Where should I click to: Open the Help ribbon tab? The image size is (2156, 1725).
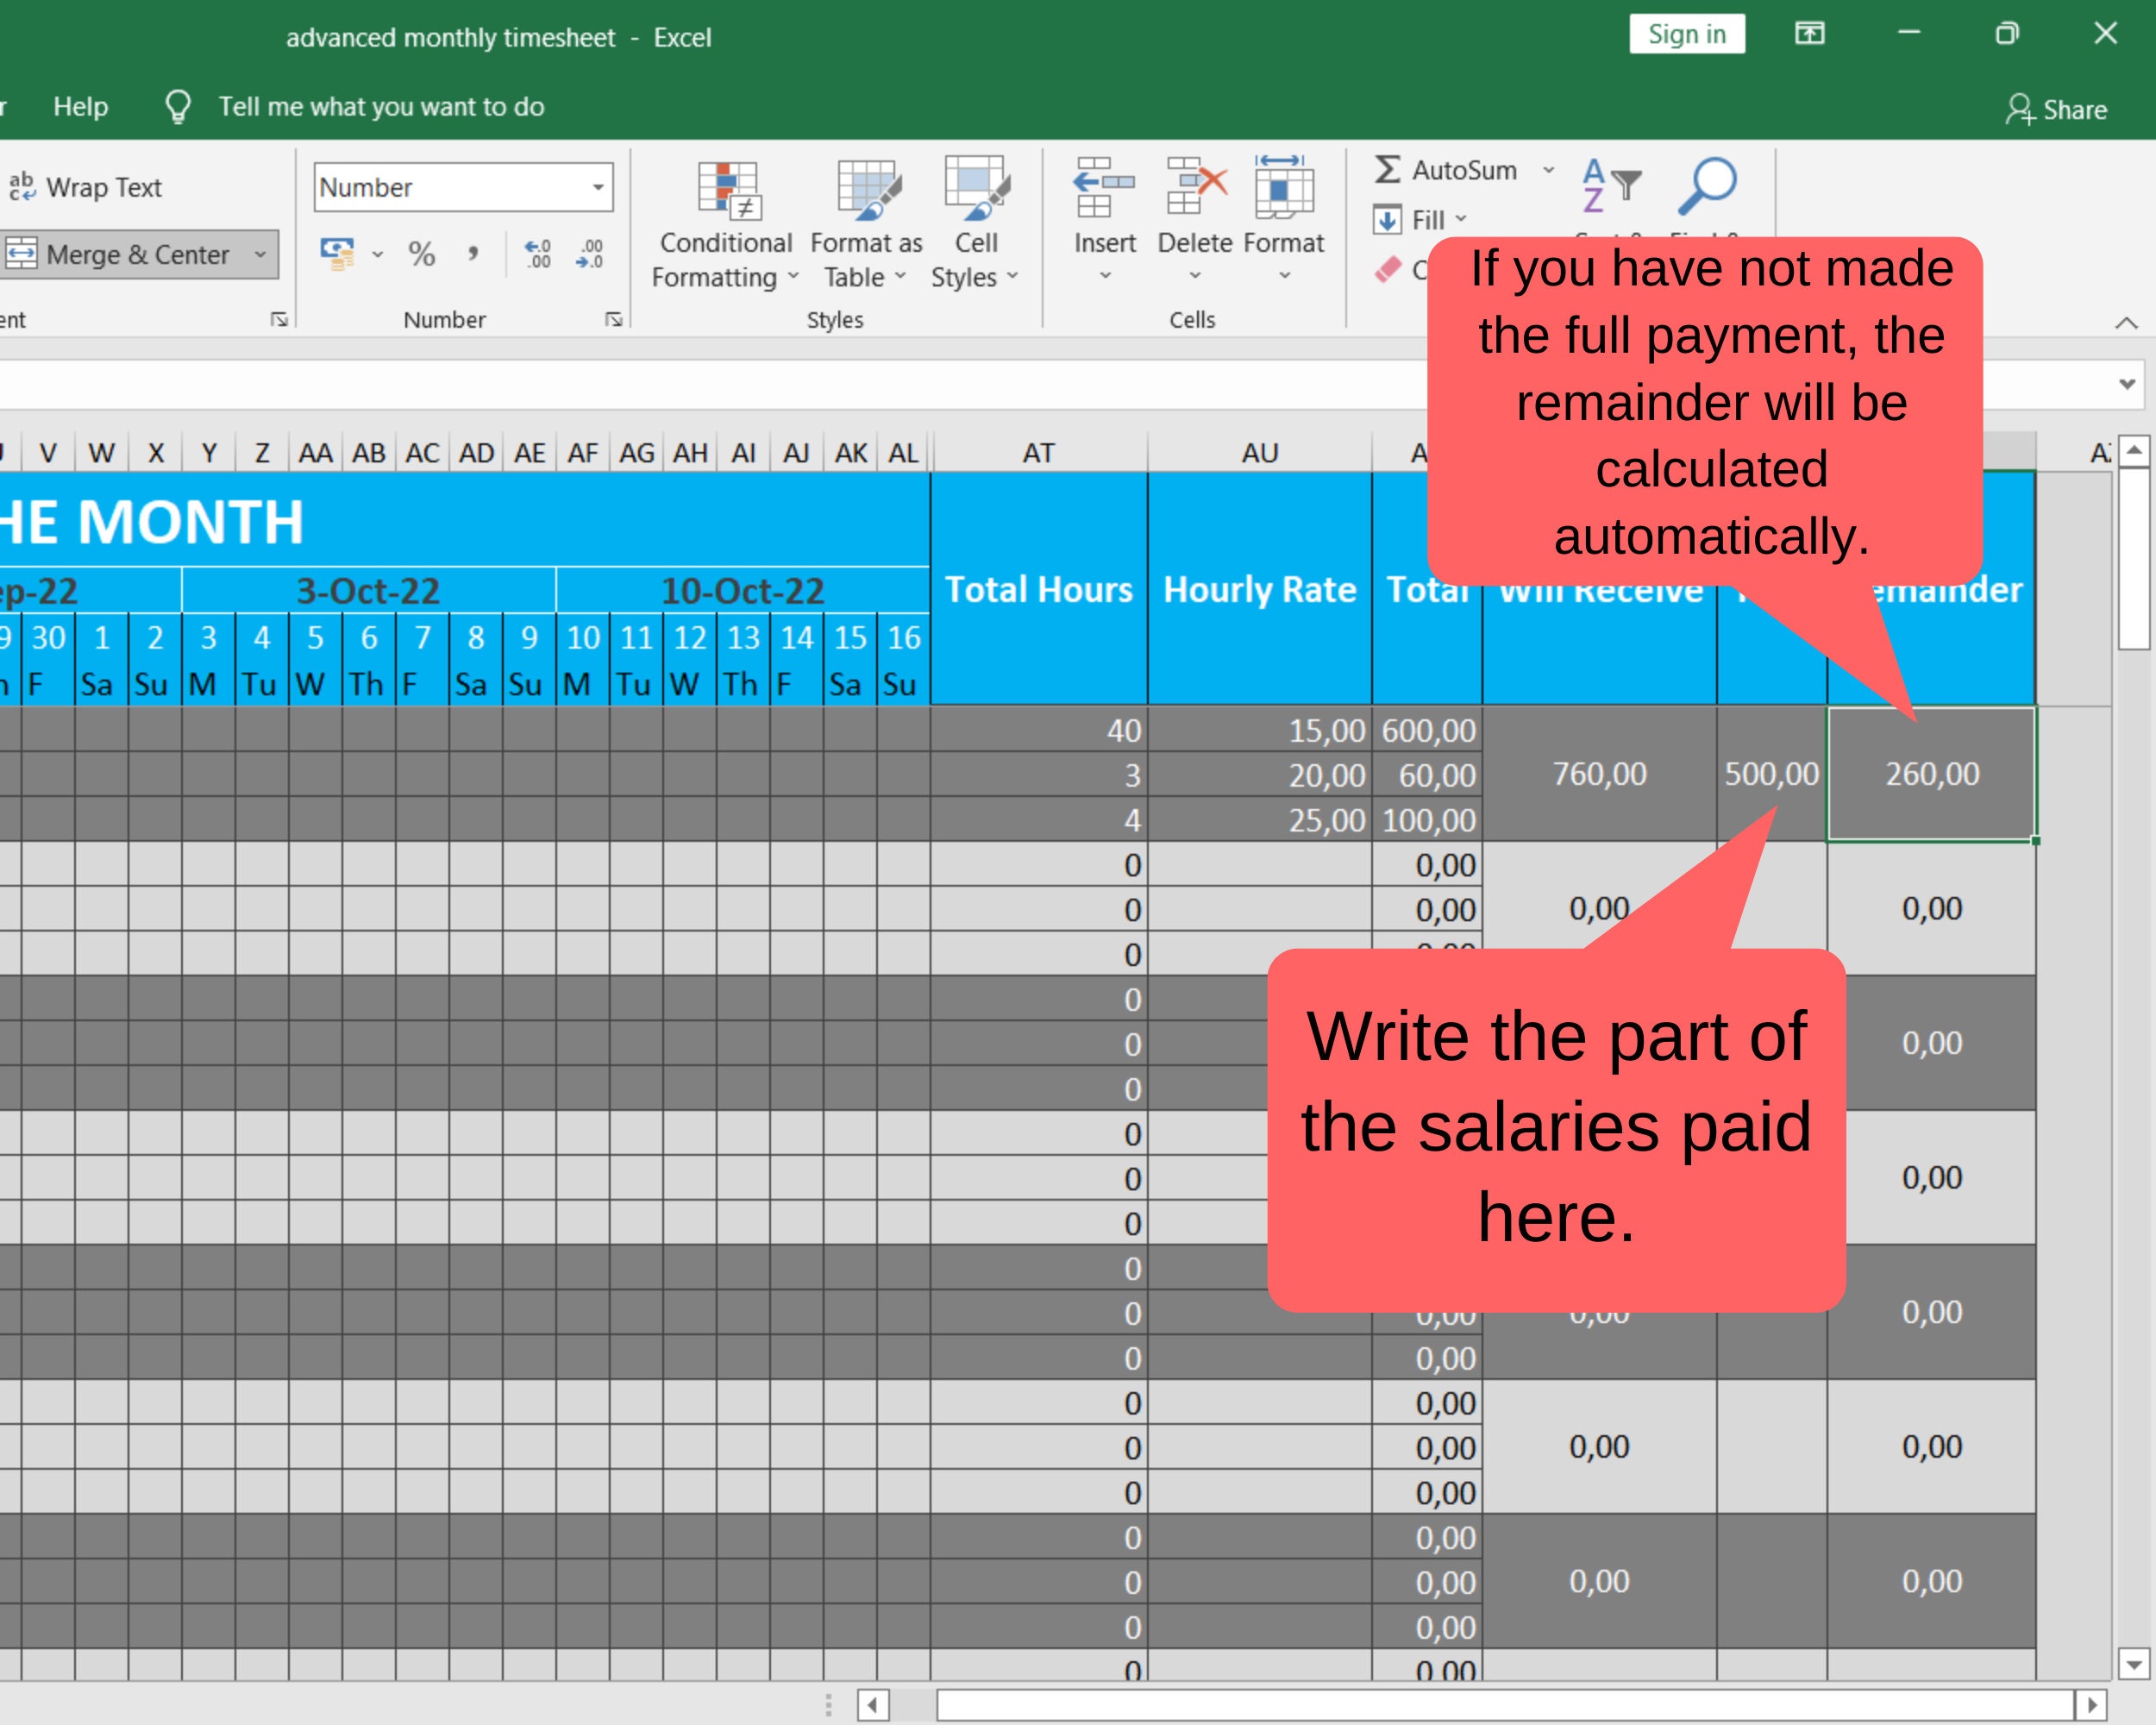tap(81, 107)
